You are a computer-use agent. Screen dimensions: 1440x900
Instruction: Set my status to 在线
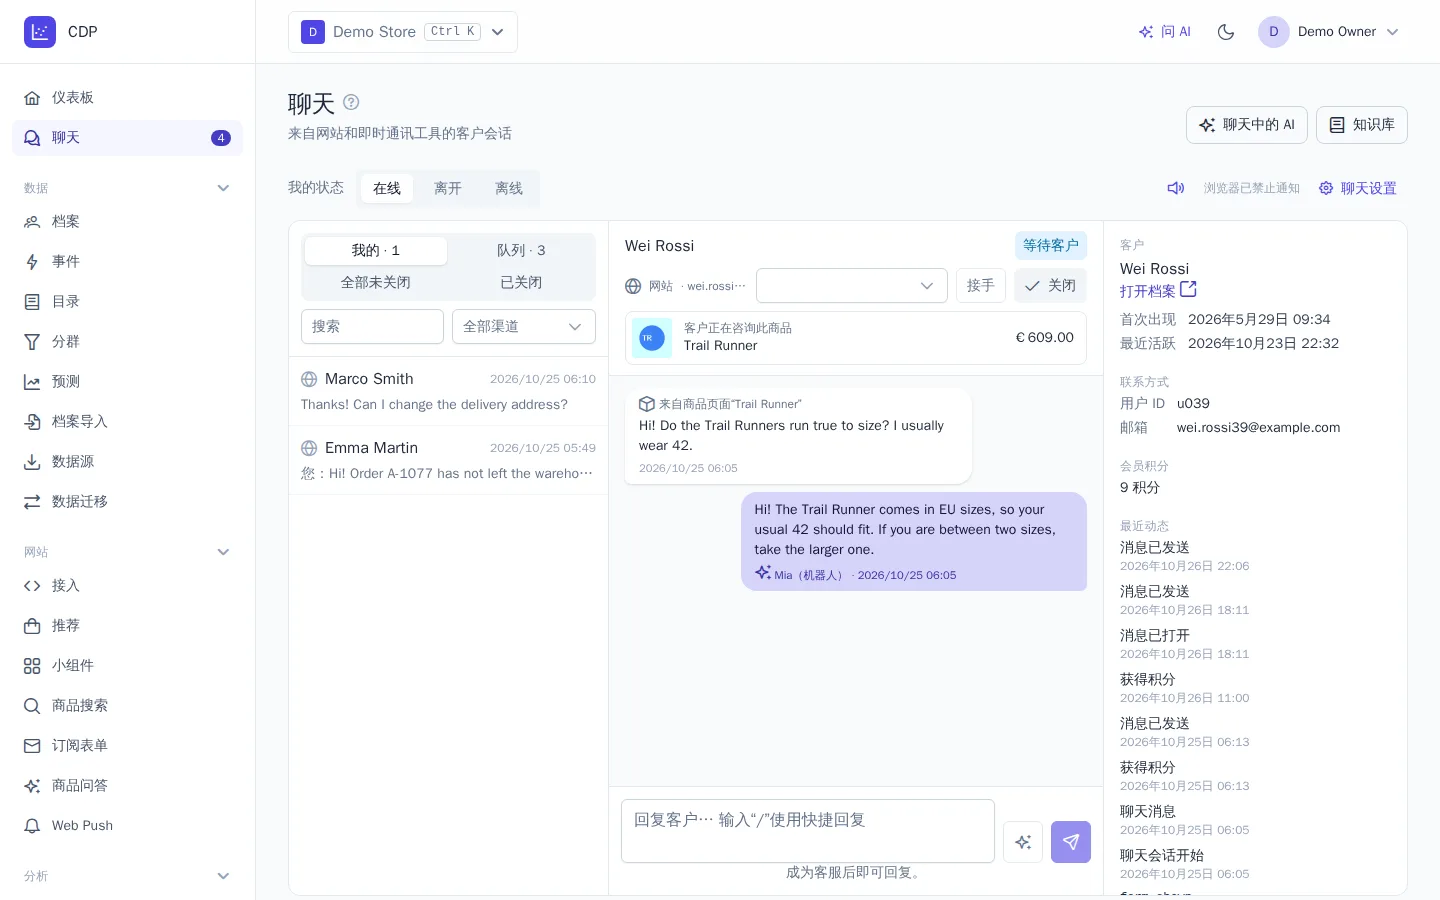387,188
